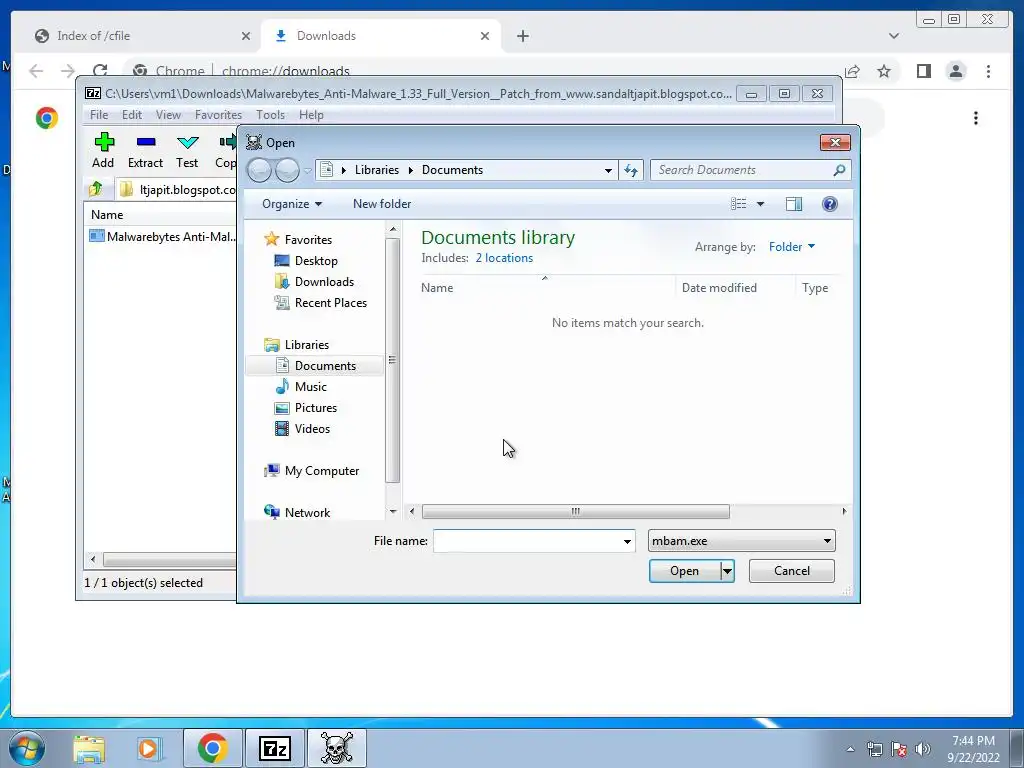Click the Back button in Open dialog
The image size is (1024, 768).
click(x=260, y=170)
